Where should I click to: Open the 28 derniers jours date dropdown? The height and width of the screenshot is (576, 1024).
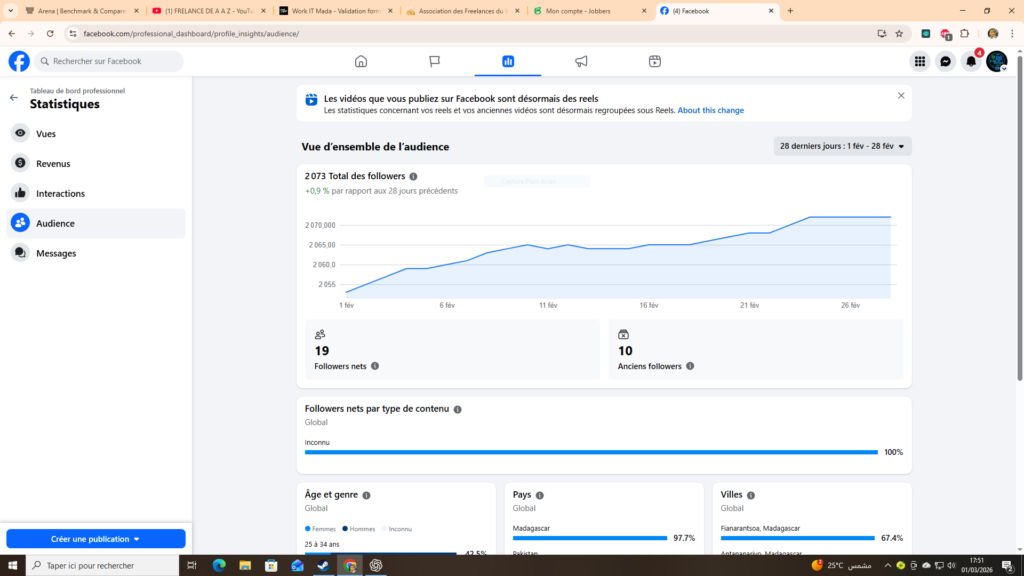pos(842,146)
